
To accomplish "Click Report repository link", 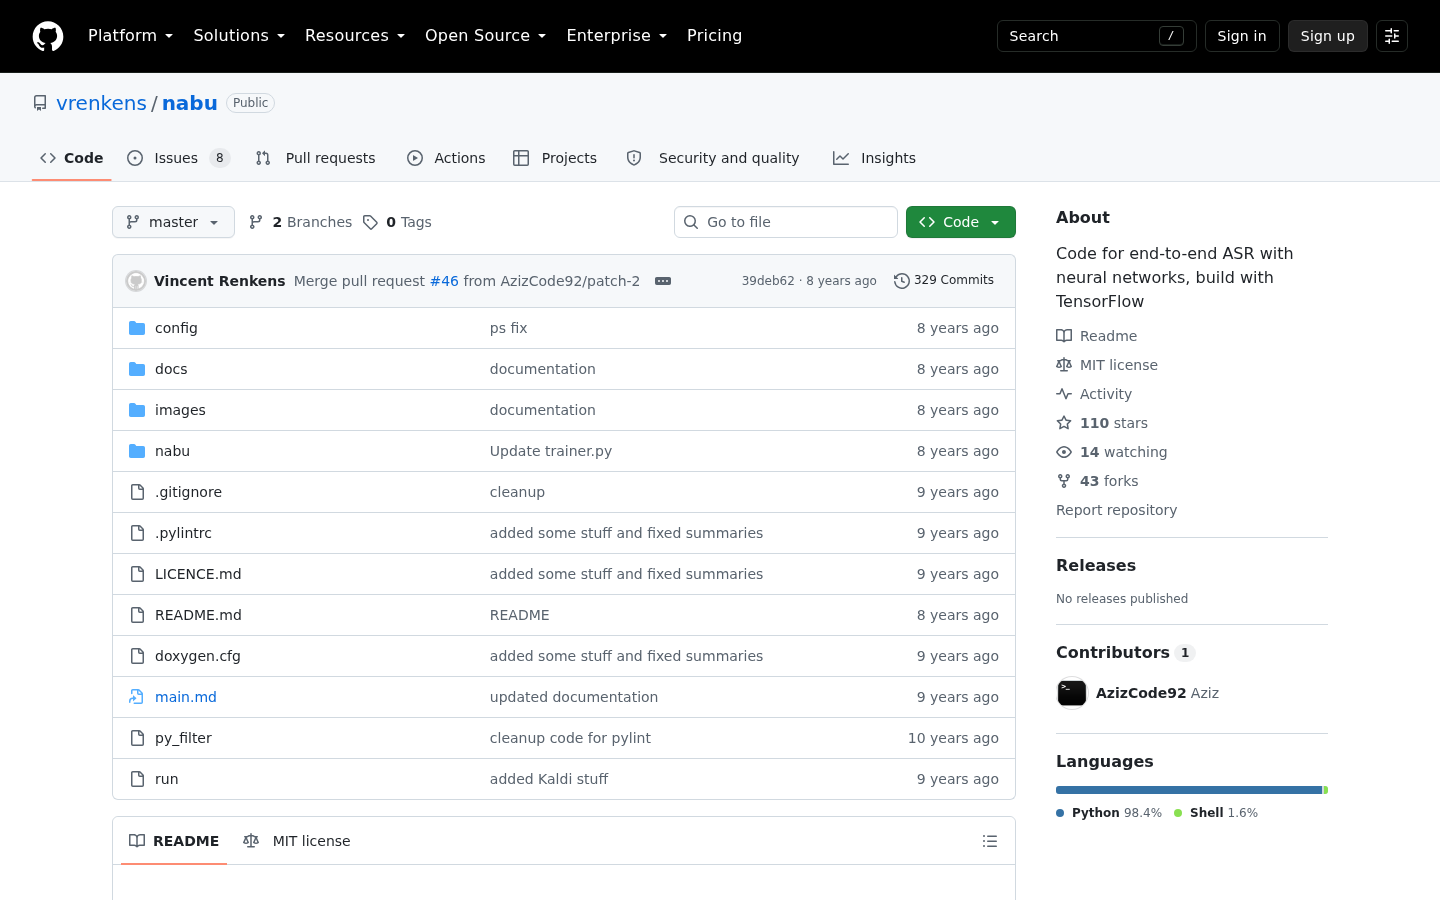I will [x=1116, y=510].
